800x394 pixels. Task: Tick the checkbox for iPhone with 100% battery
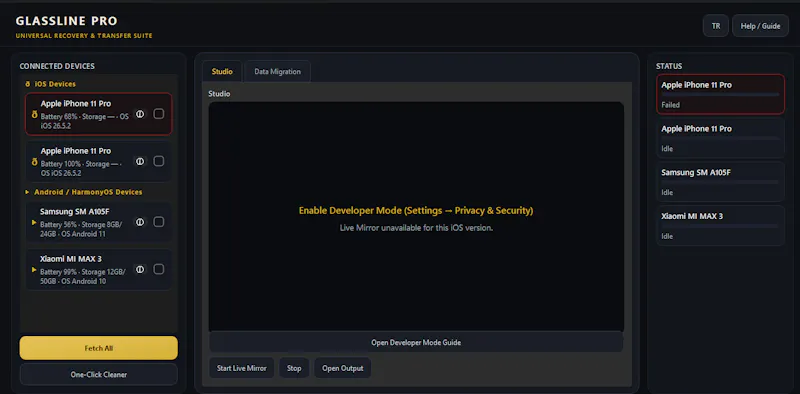coord(159,161)
